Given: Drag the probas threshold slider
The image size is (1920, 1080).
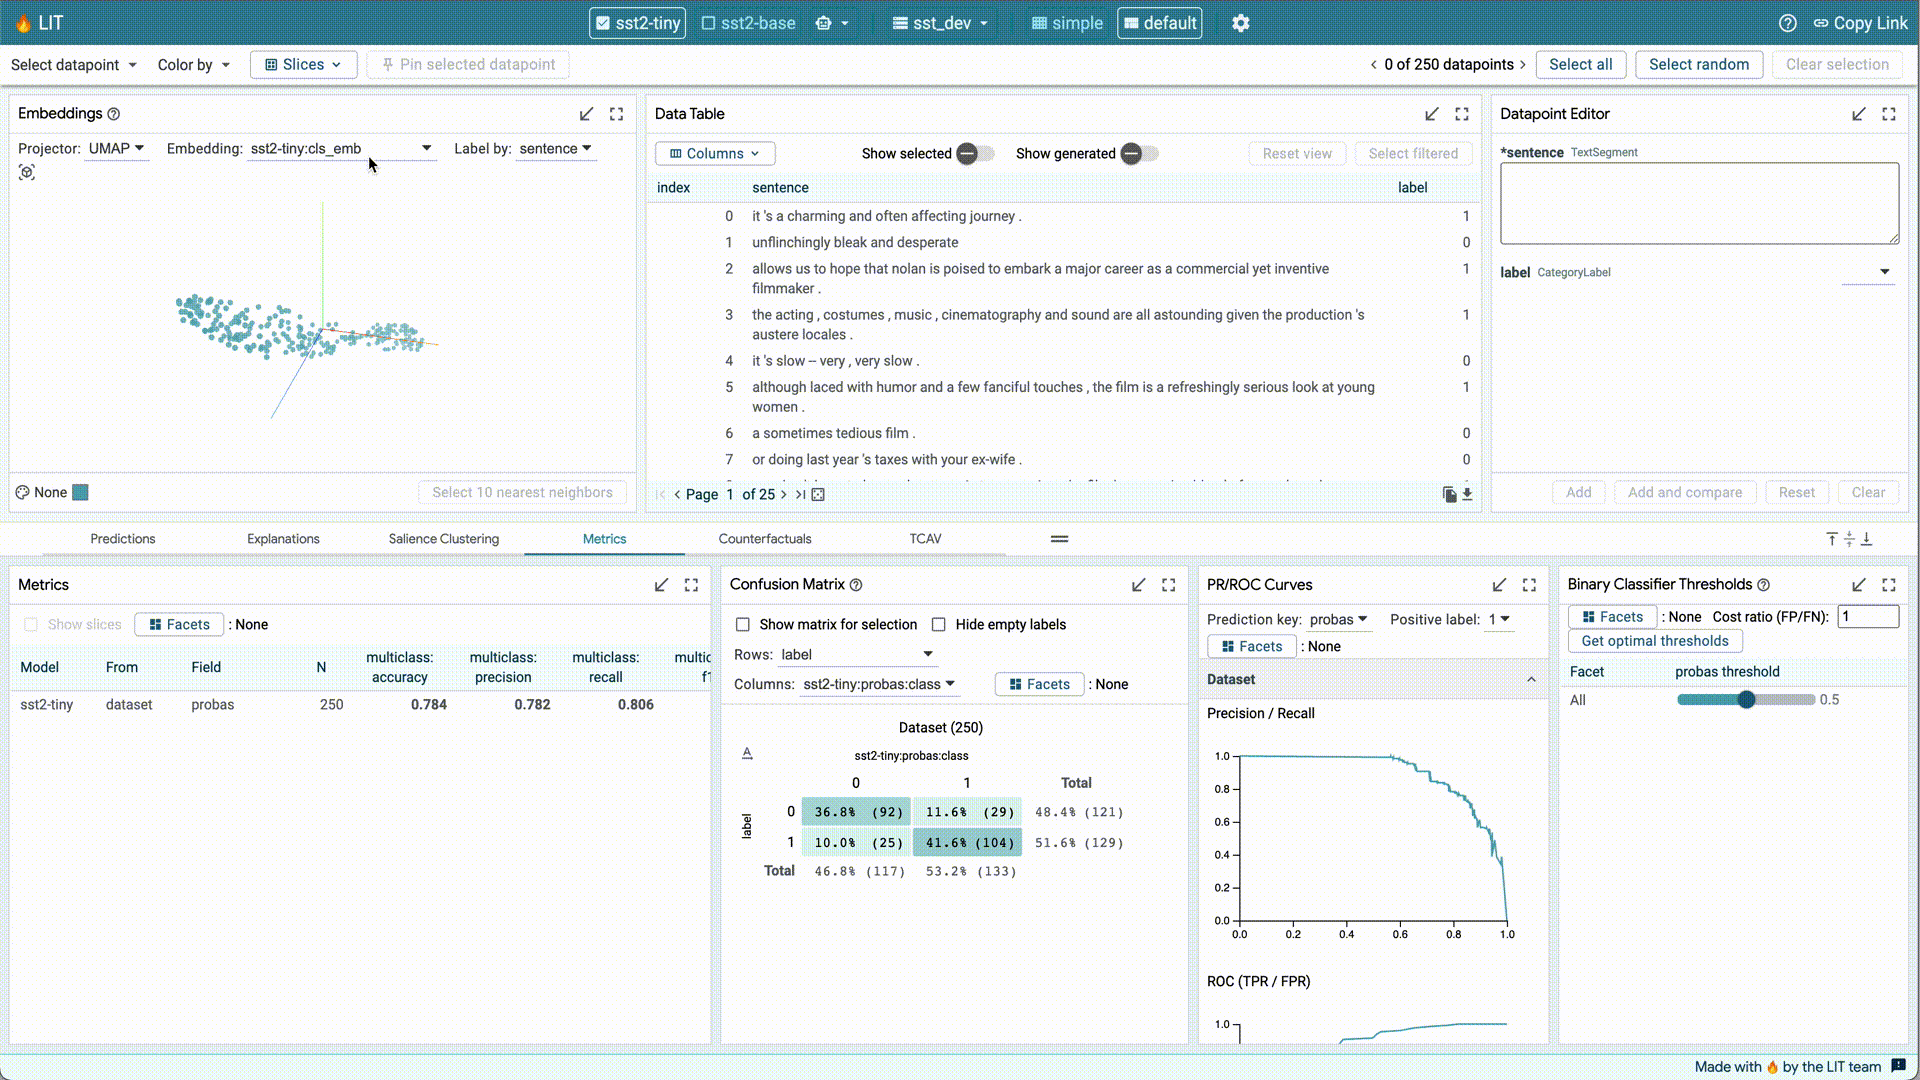Looking at the screenshot, I should (1747, 699).
